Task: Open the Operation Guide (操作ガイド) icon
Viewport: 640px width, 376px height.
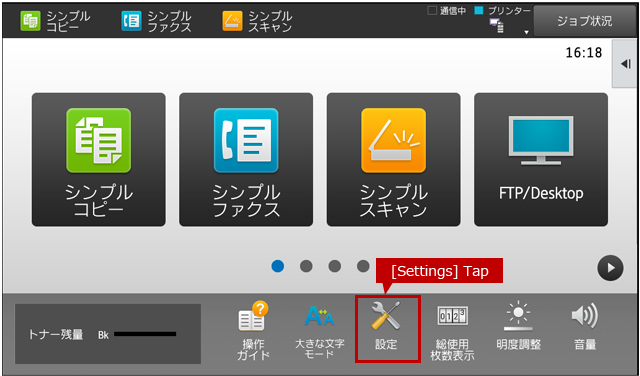Action: 253,331
